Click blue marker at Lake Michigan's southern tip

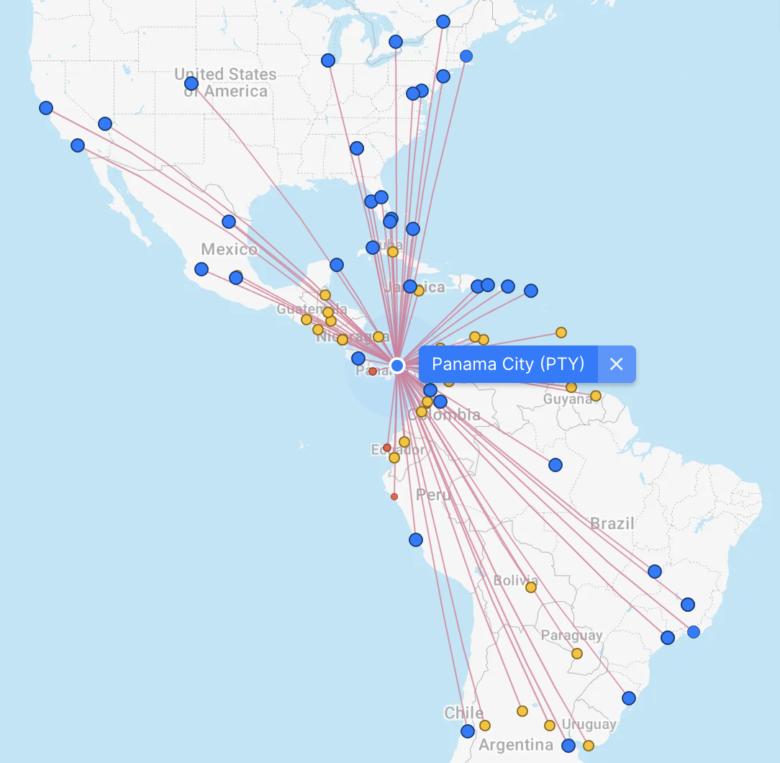(328, 61)
